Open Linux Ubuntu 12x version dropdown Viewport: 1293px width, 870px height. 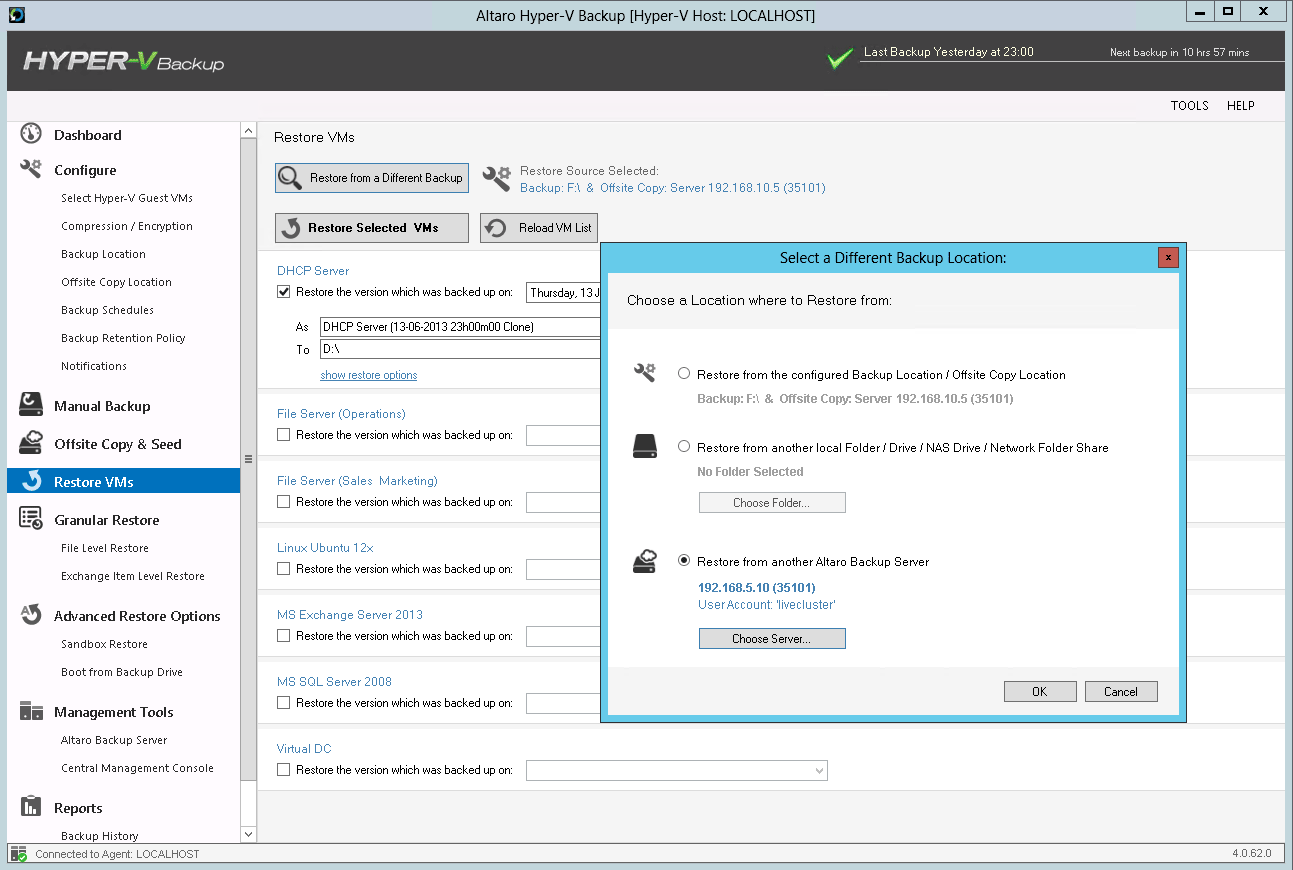click(x=563, y=569)
